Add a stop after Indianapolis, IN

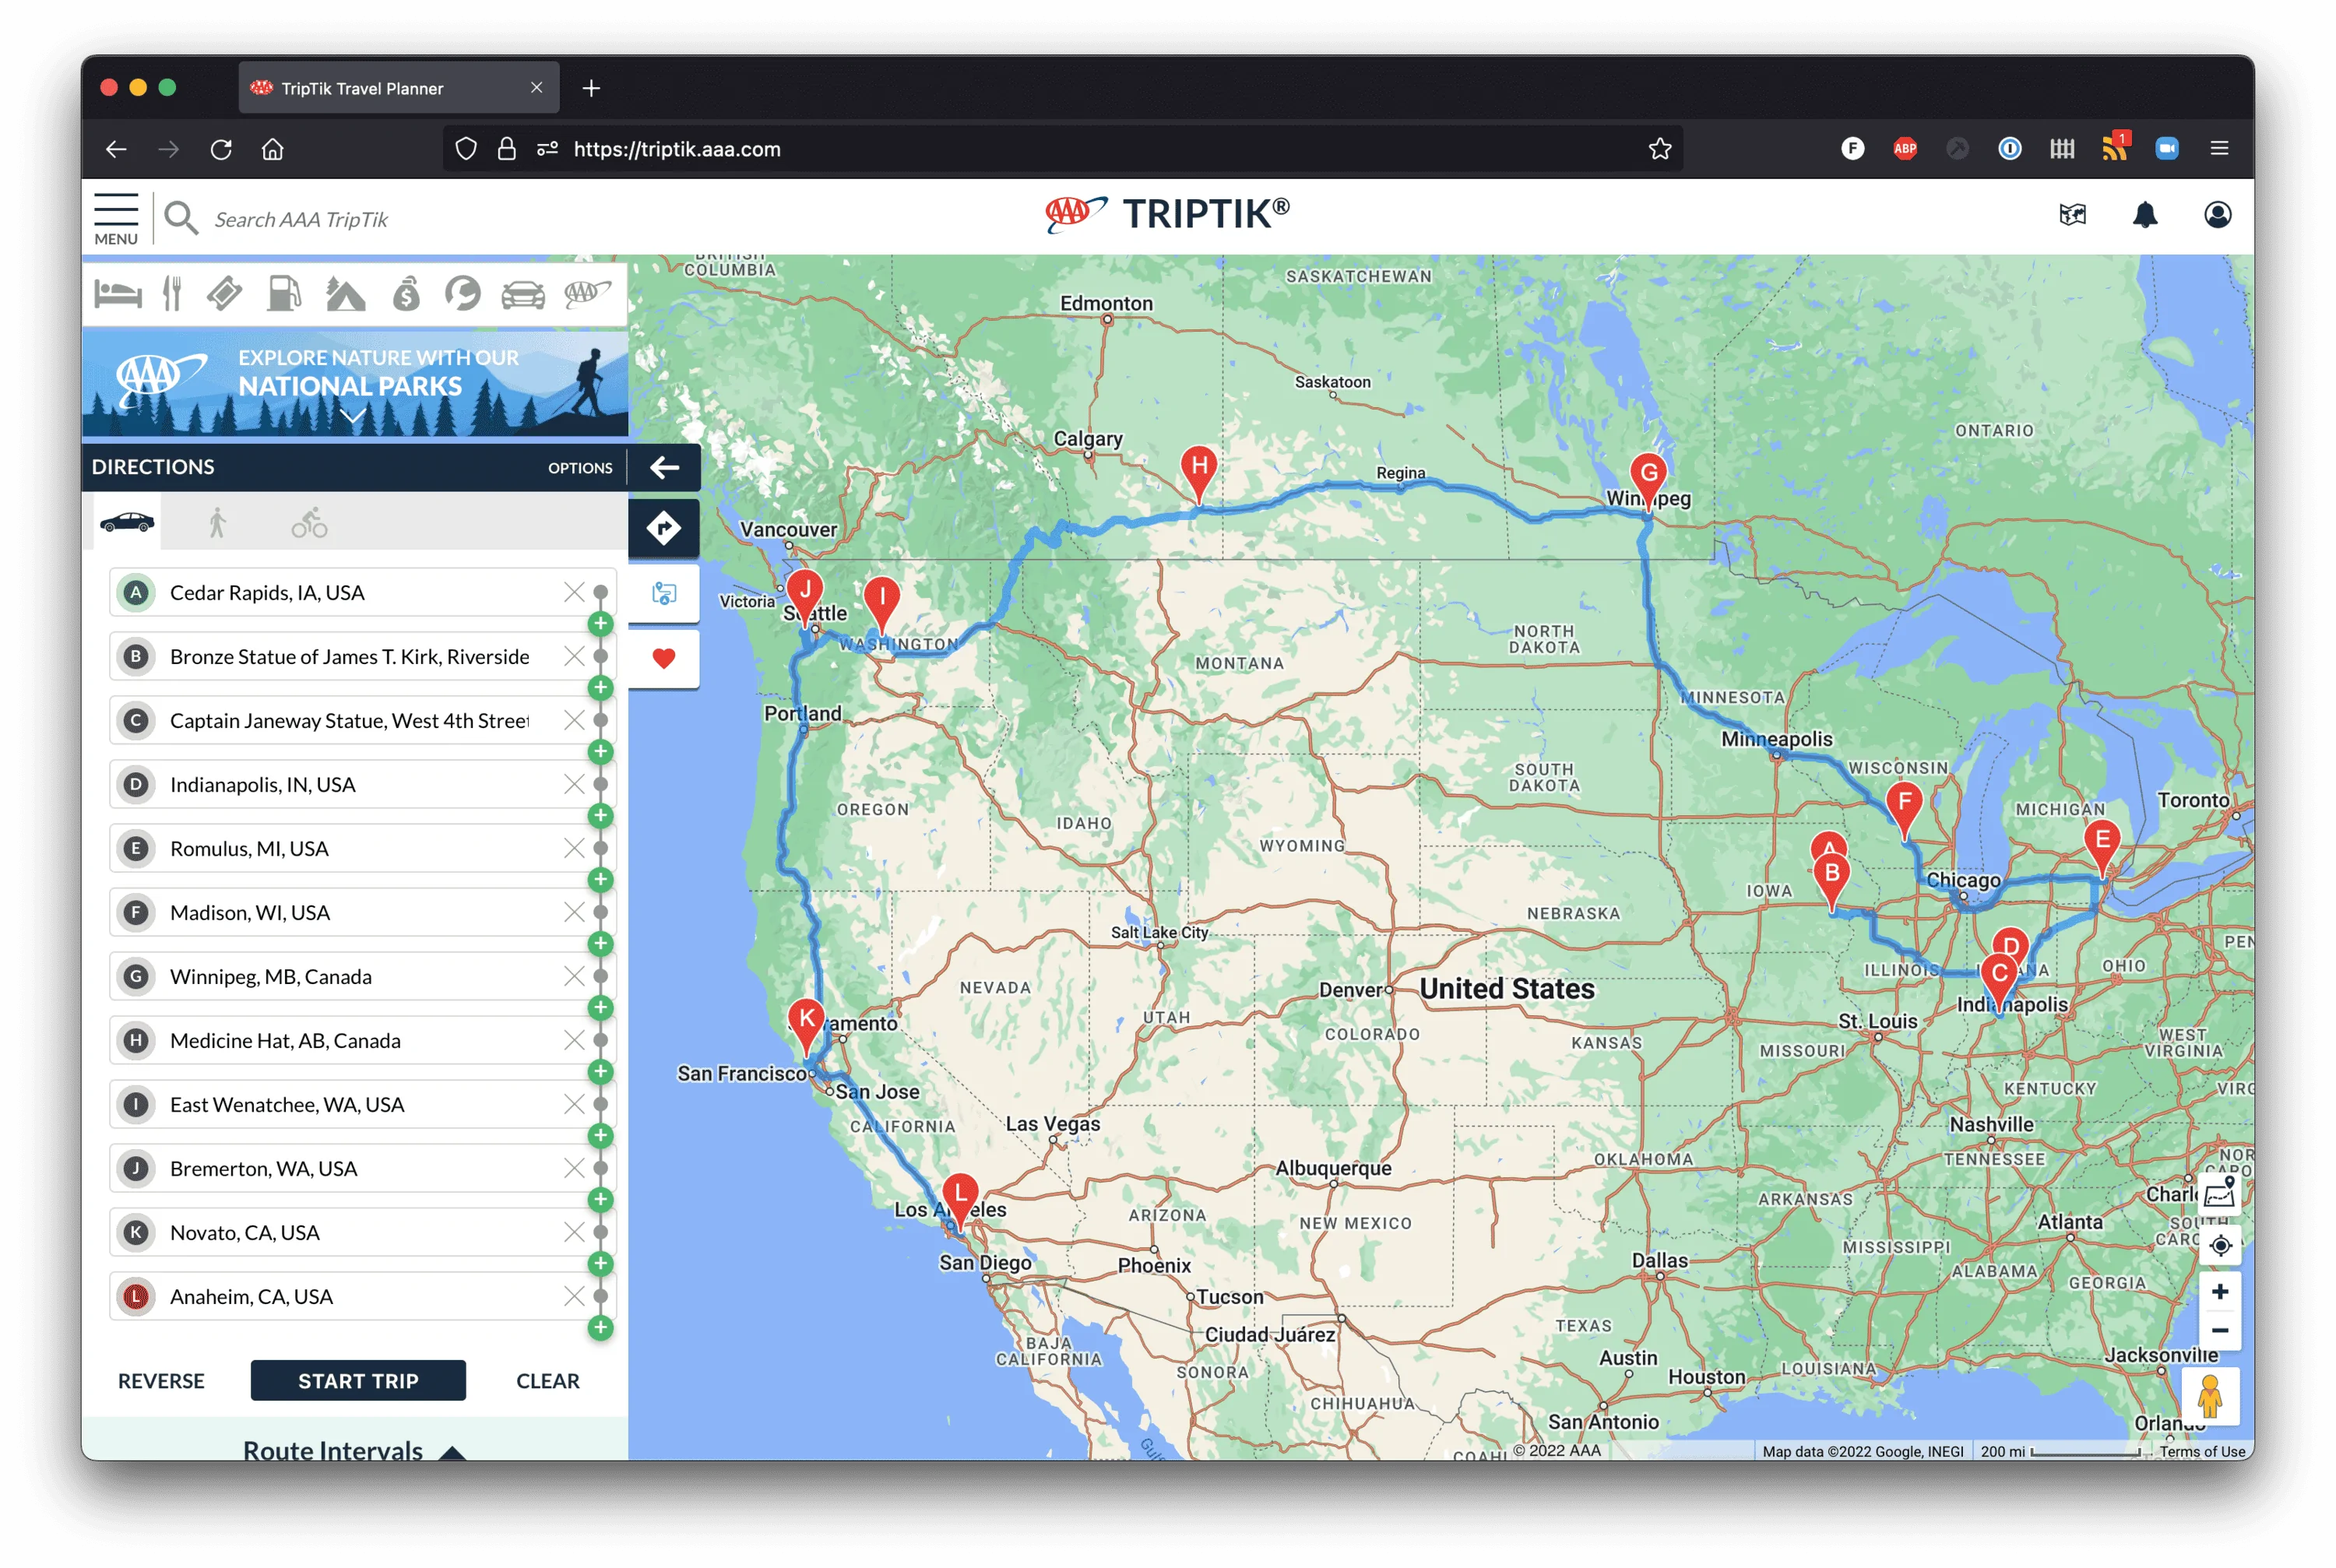point(600,816)
